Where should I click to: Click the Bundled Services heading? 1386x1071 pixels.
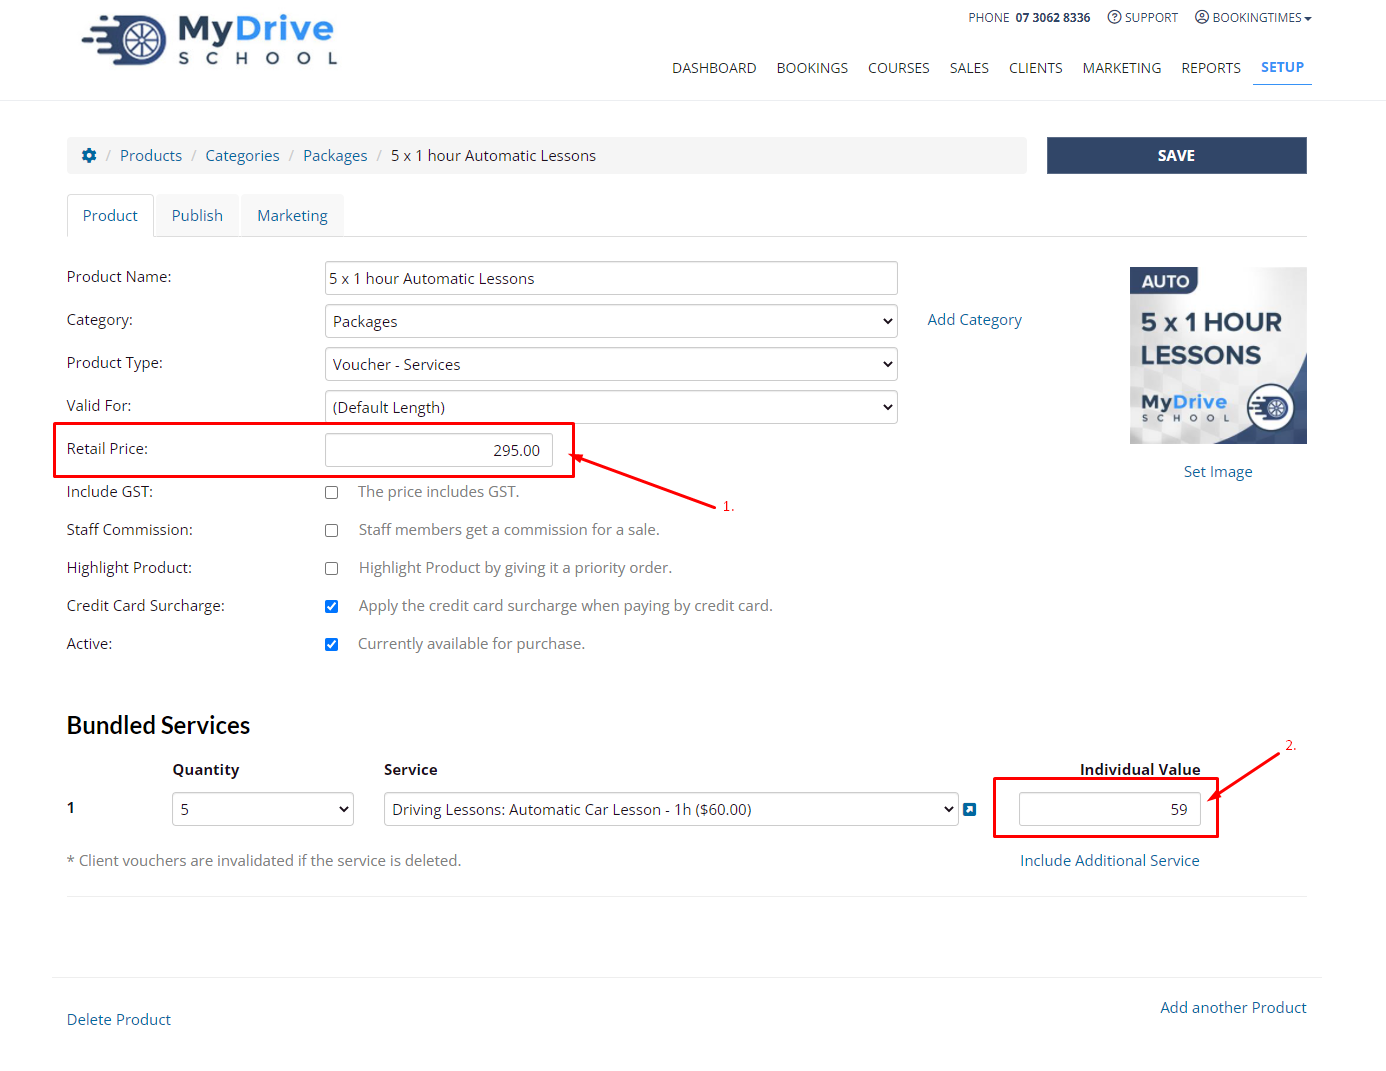click(x=158, y=725)
